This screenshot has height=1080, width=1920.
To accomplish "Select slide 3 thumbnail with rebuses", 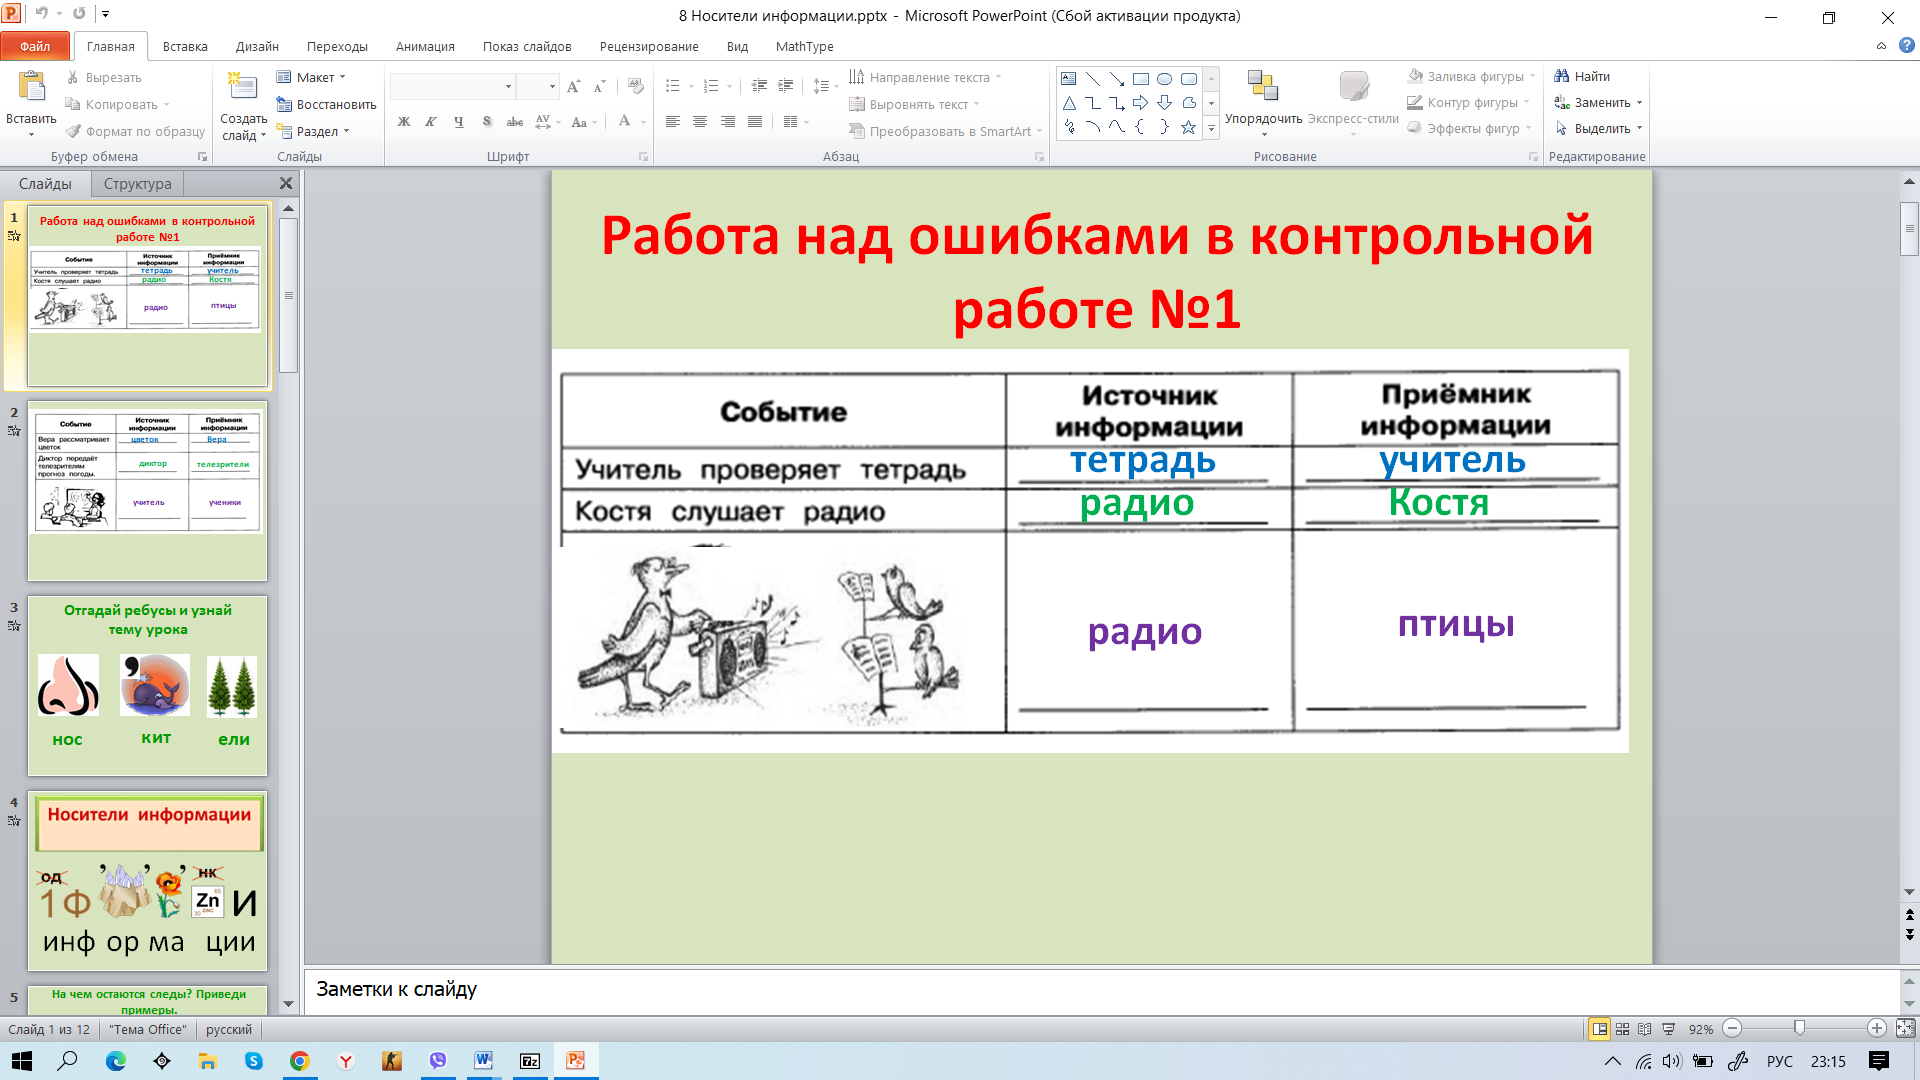I will click(148, 686).
